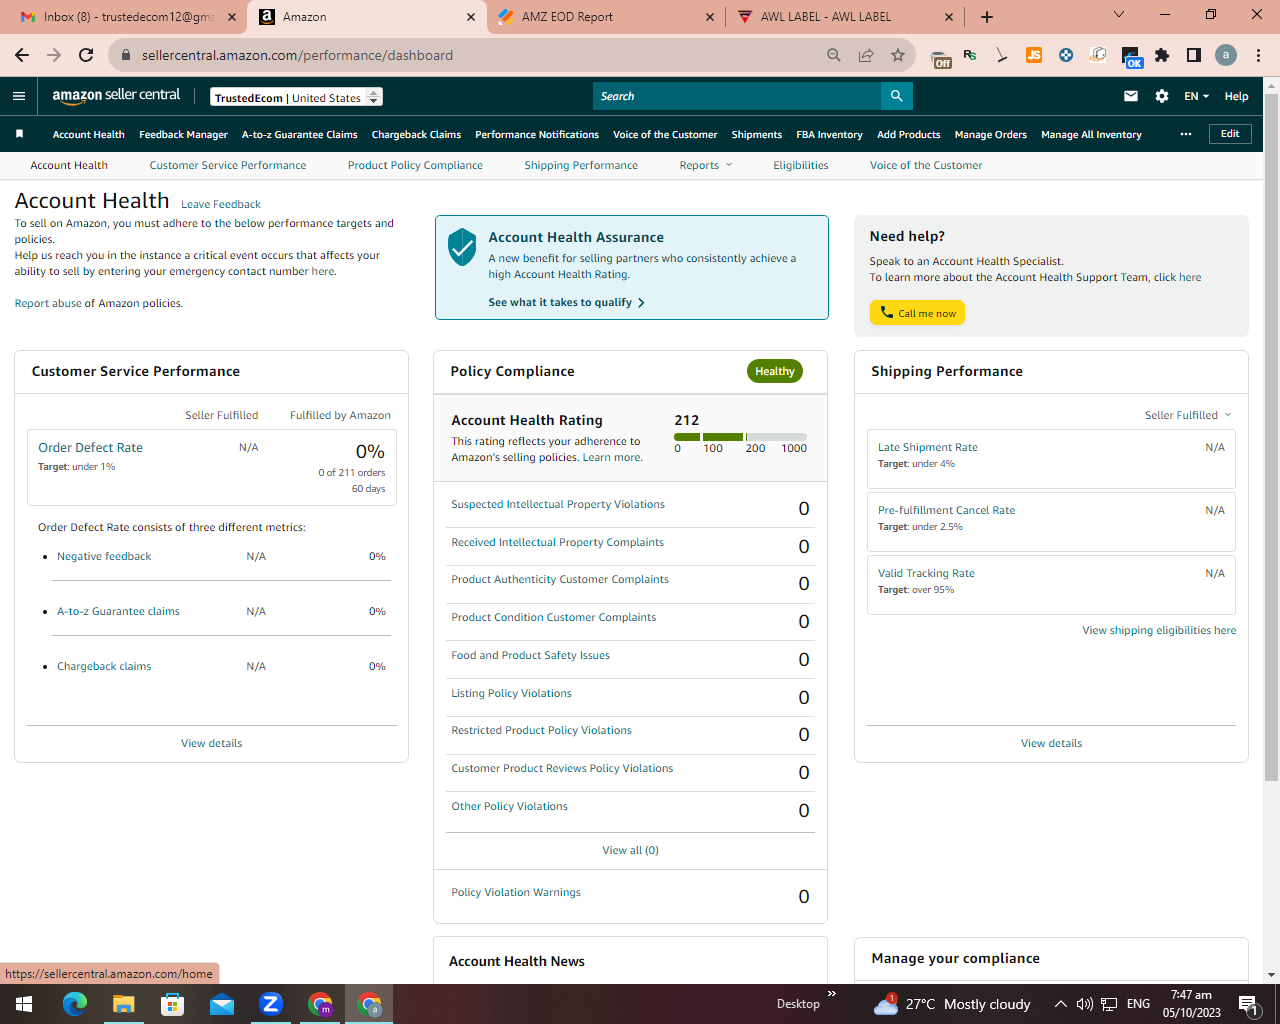
Task: Open the Chrome three-dot menu
Action: (x=1259, y=55)
